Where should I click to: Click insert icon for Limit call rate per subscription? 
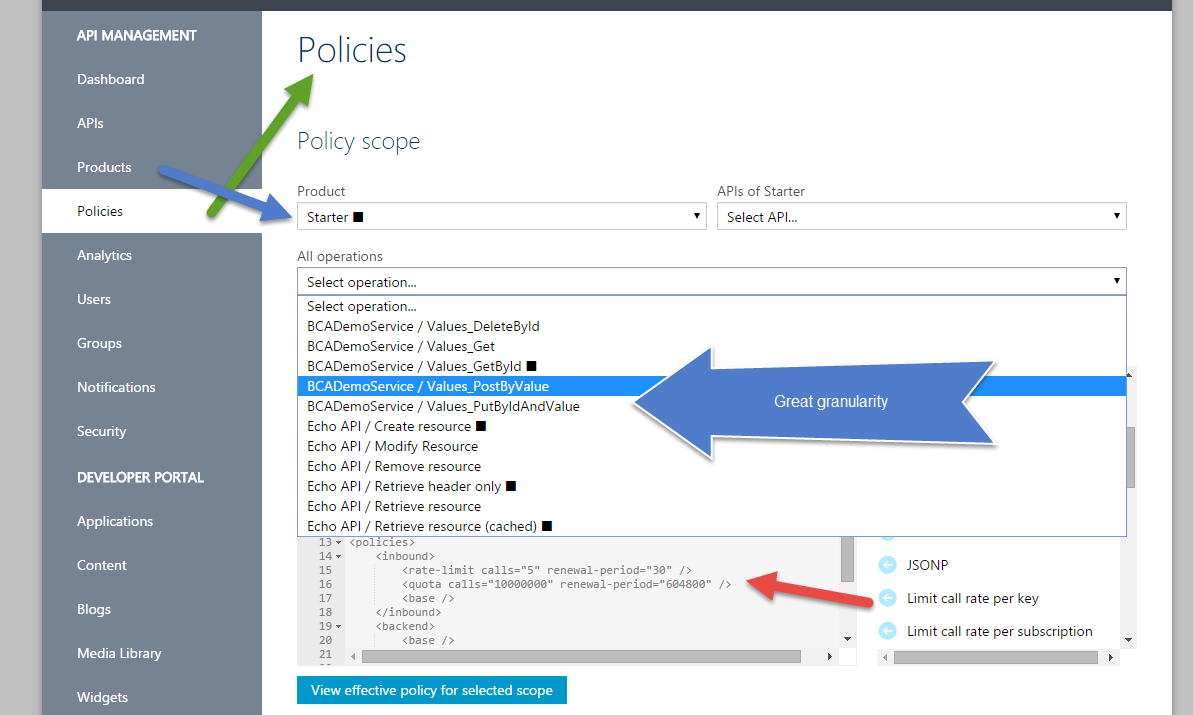[887, 631]
